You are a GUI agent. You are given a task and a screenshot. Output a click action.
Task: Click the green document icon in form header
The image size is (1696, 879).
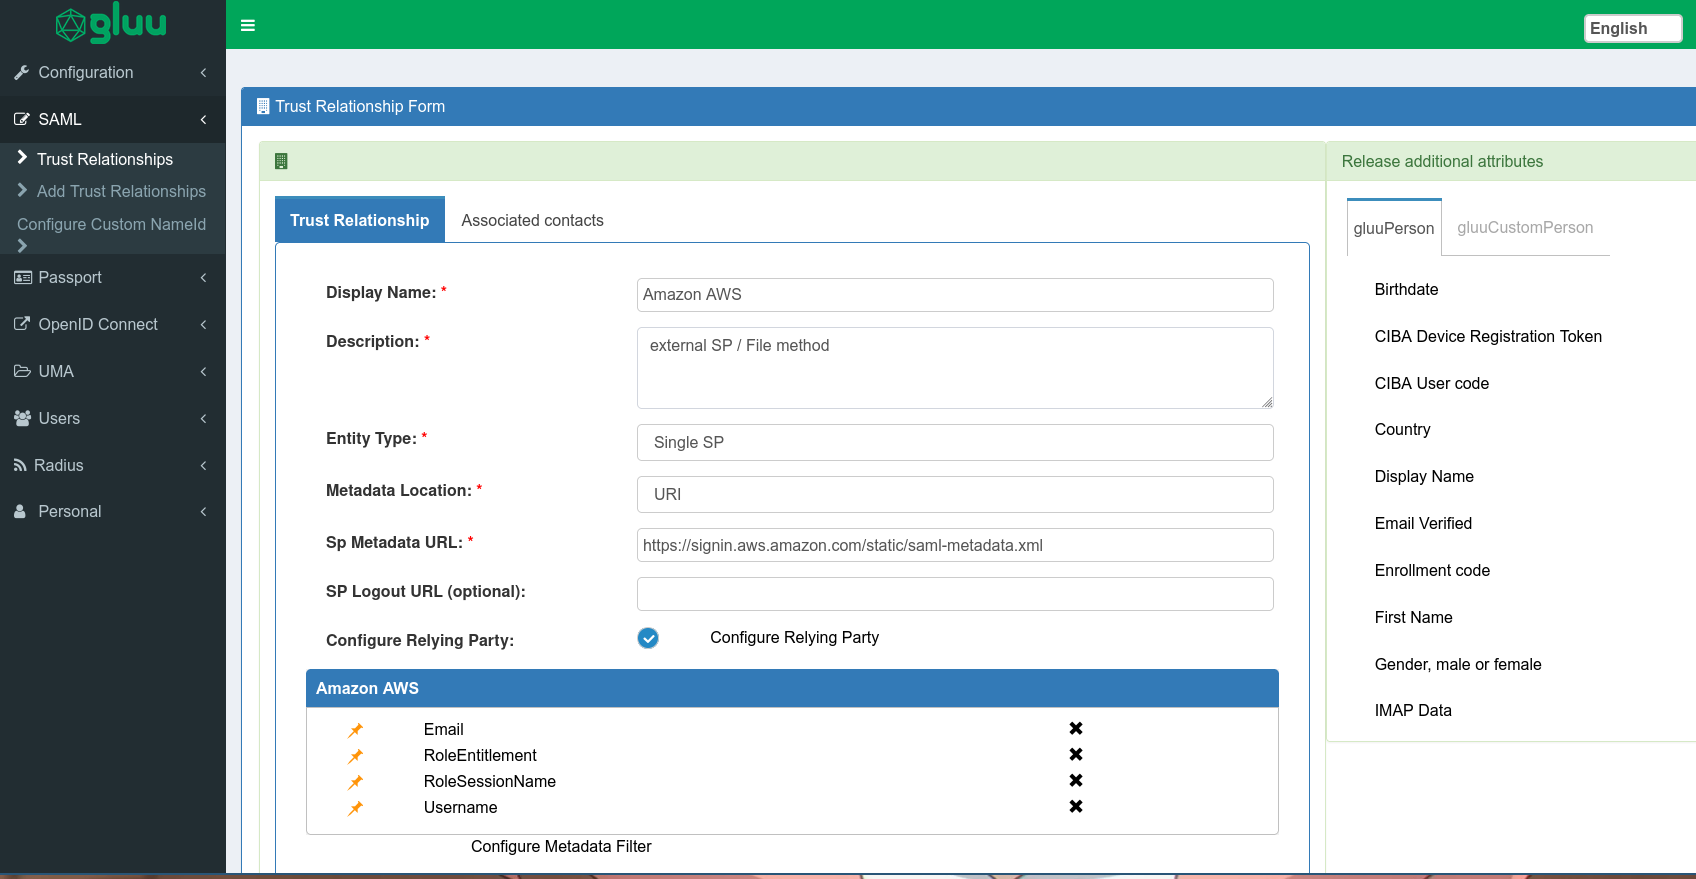click(x=281, y=161)
